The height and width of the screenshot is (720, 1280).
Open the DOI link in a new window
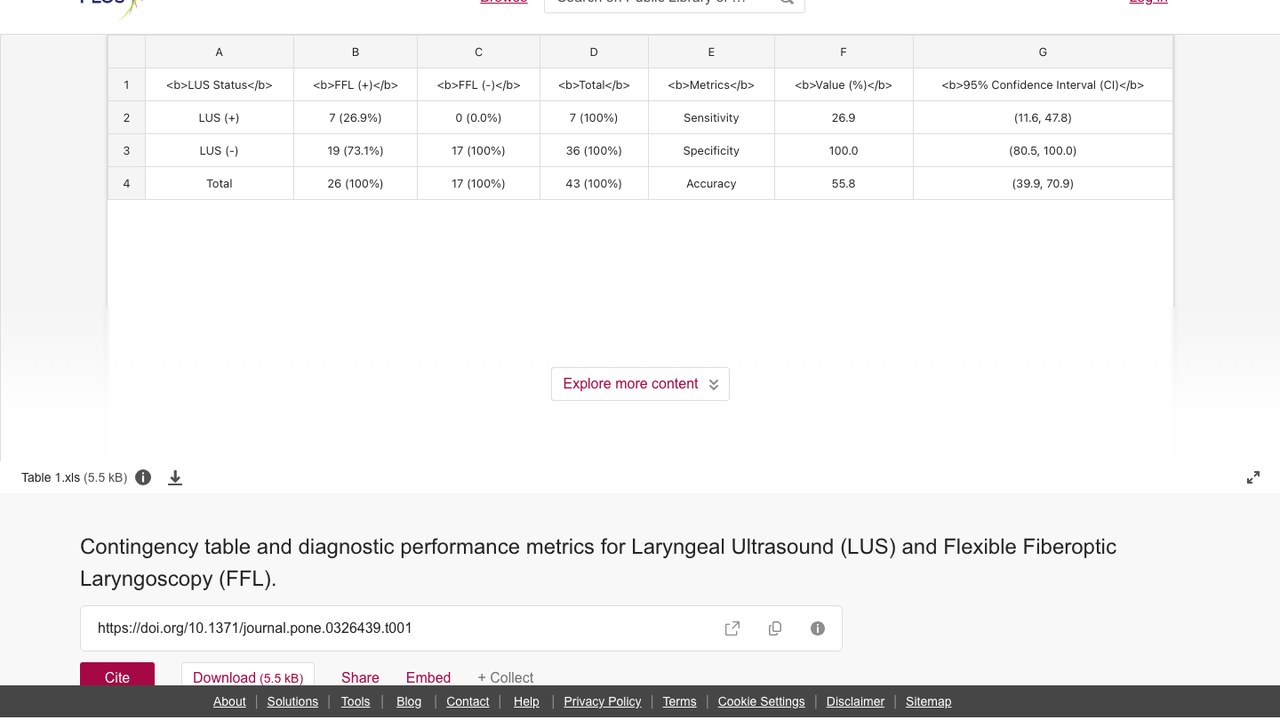point(732,628)
